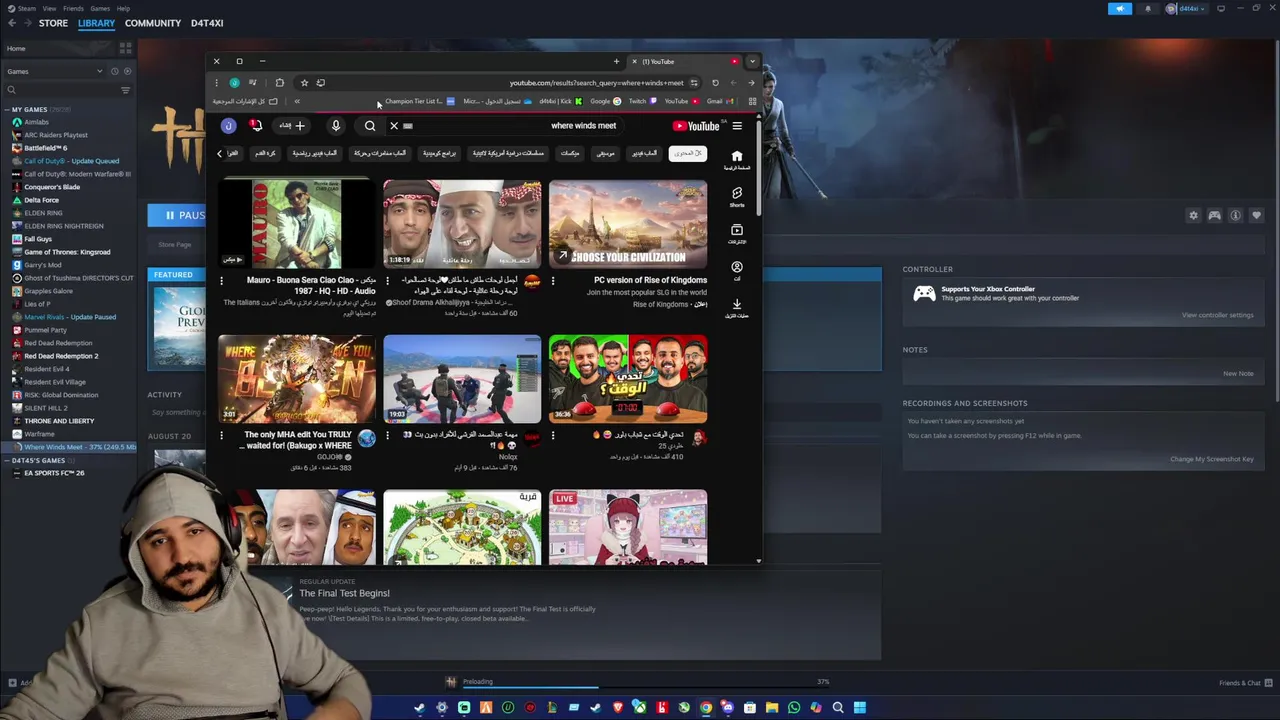Favorite game with heart icon
The height and width of the screenshot is (720, 1280).
(1257, 215)
